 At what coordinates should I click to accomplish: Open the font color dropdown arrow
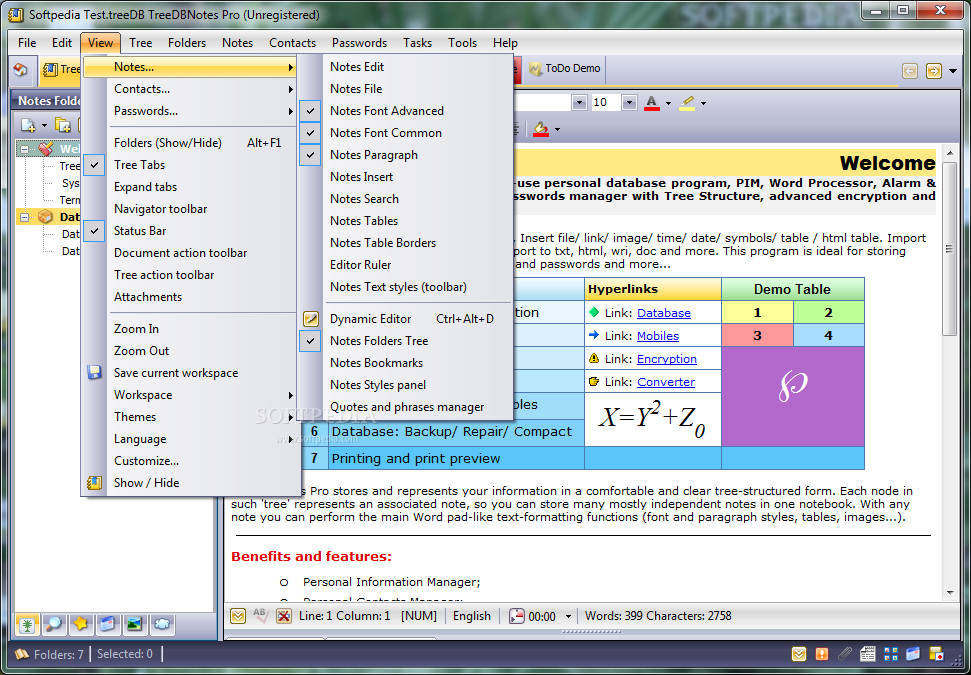[668, 103]
